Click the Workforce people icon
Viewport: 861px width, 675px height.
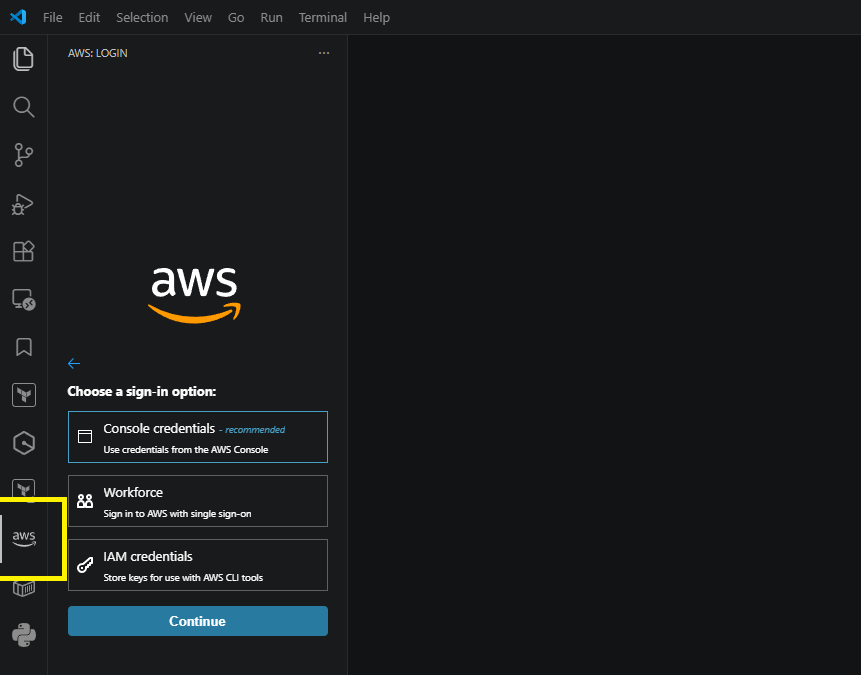coord(85,501)
